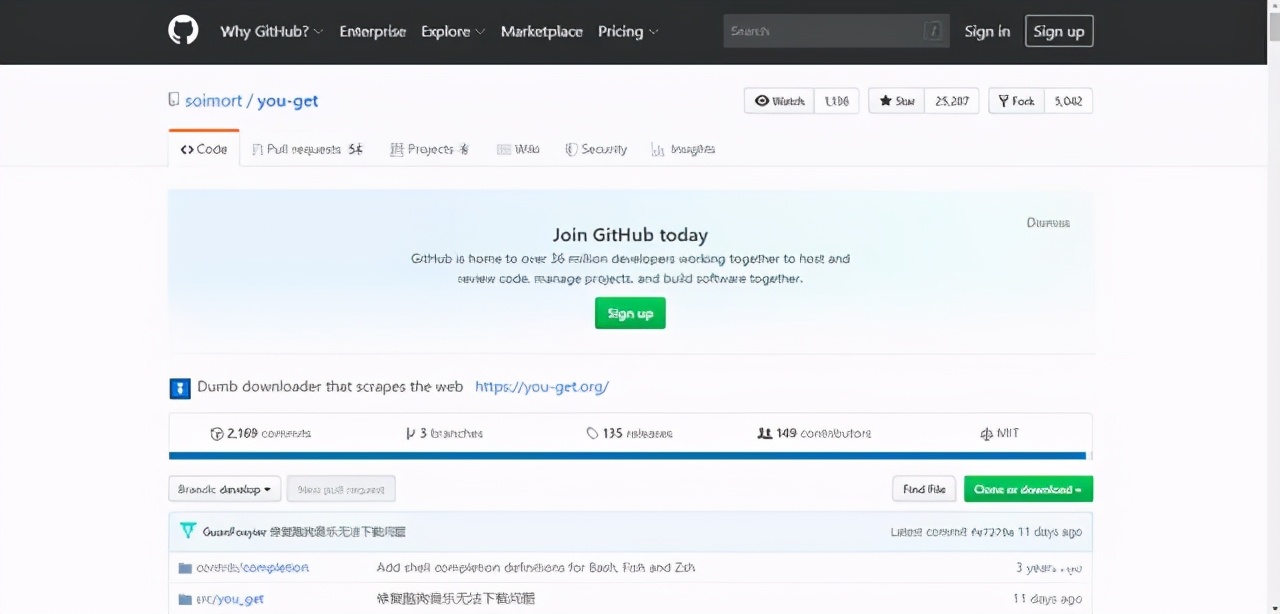
Task: Expand the Explore navigation dropdown
Action: pyautogui.click(x=452, y=31)
